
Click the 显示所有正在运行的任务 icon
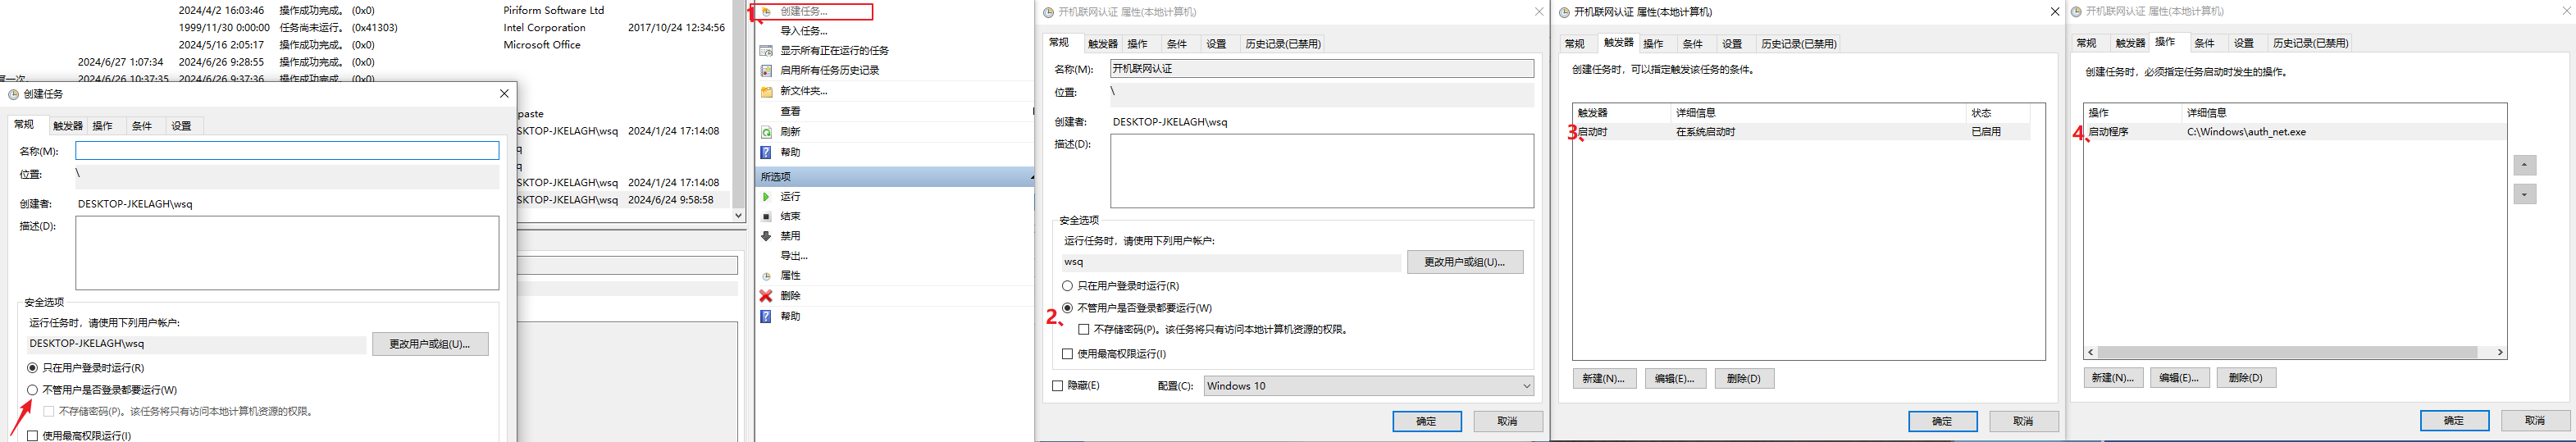767,51
